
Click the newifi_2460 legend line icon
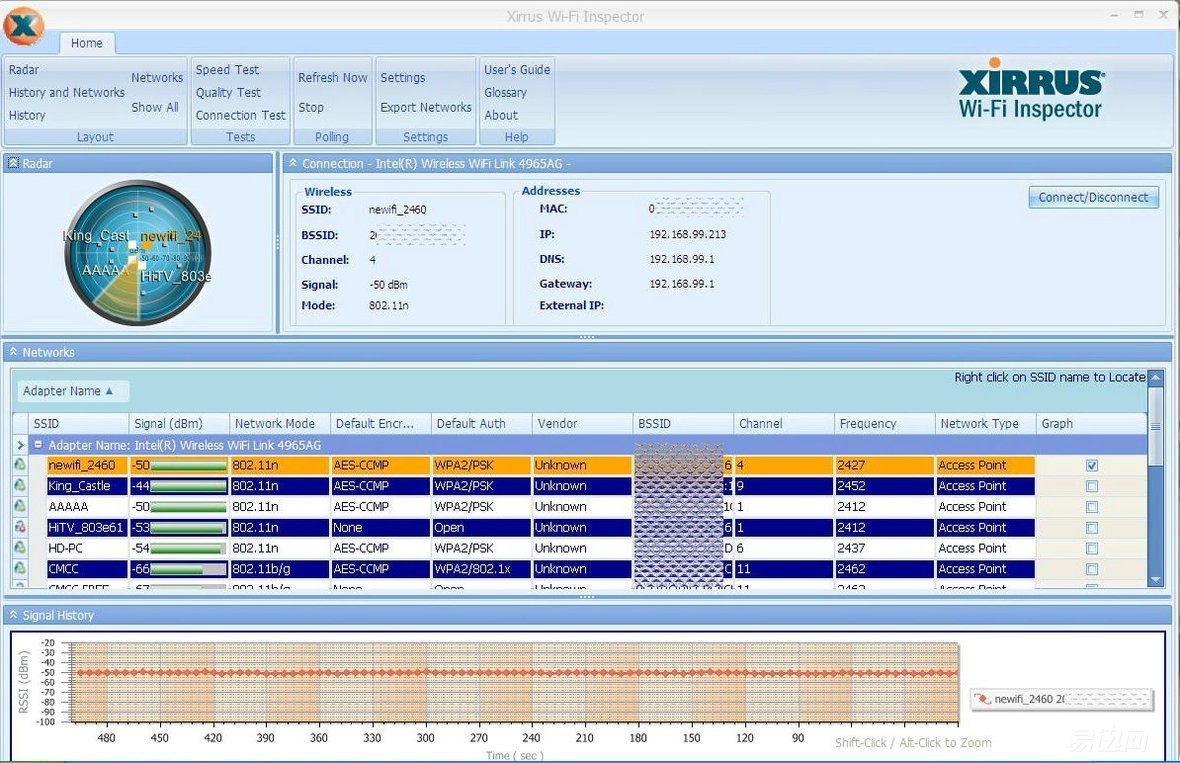pyautogui.click(x=983, y=699)
